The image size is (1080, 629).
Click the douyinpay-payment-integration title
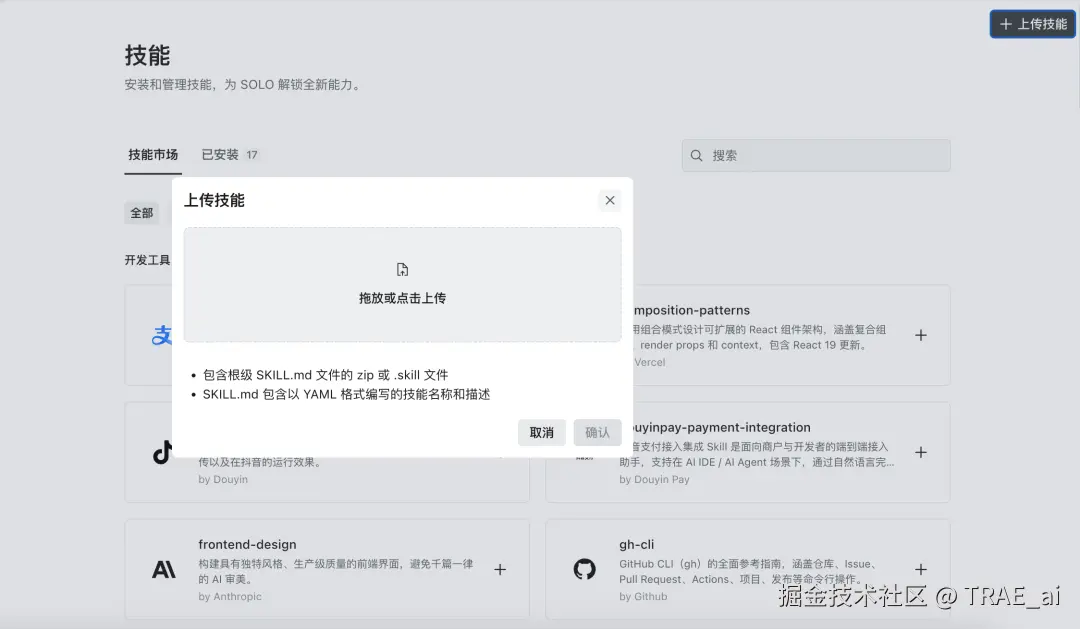[x=722, y=427]
